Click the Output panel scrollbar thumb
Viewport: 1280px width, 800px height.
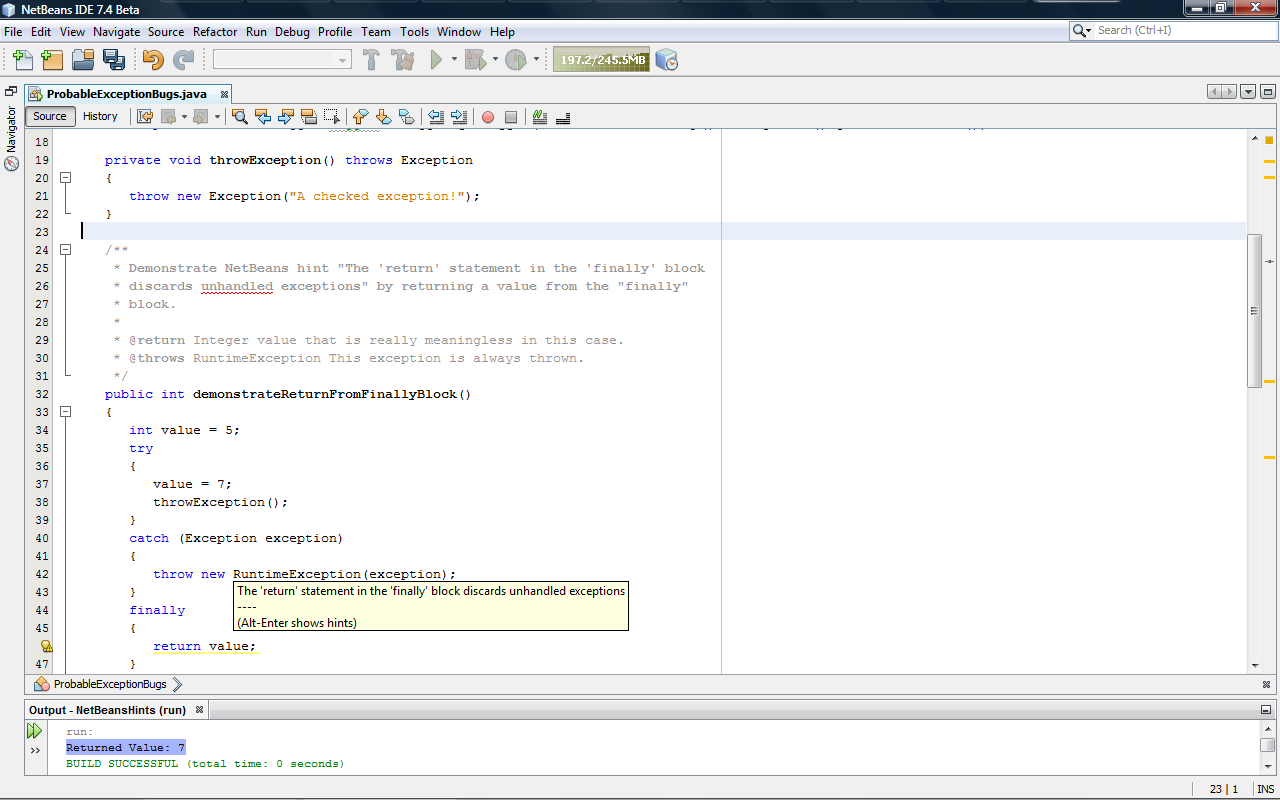1267,745
